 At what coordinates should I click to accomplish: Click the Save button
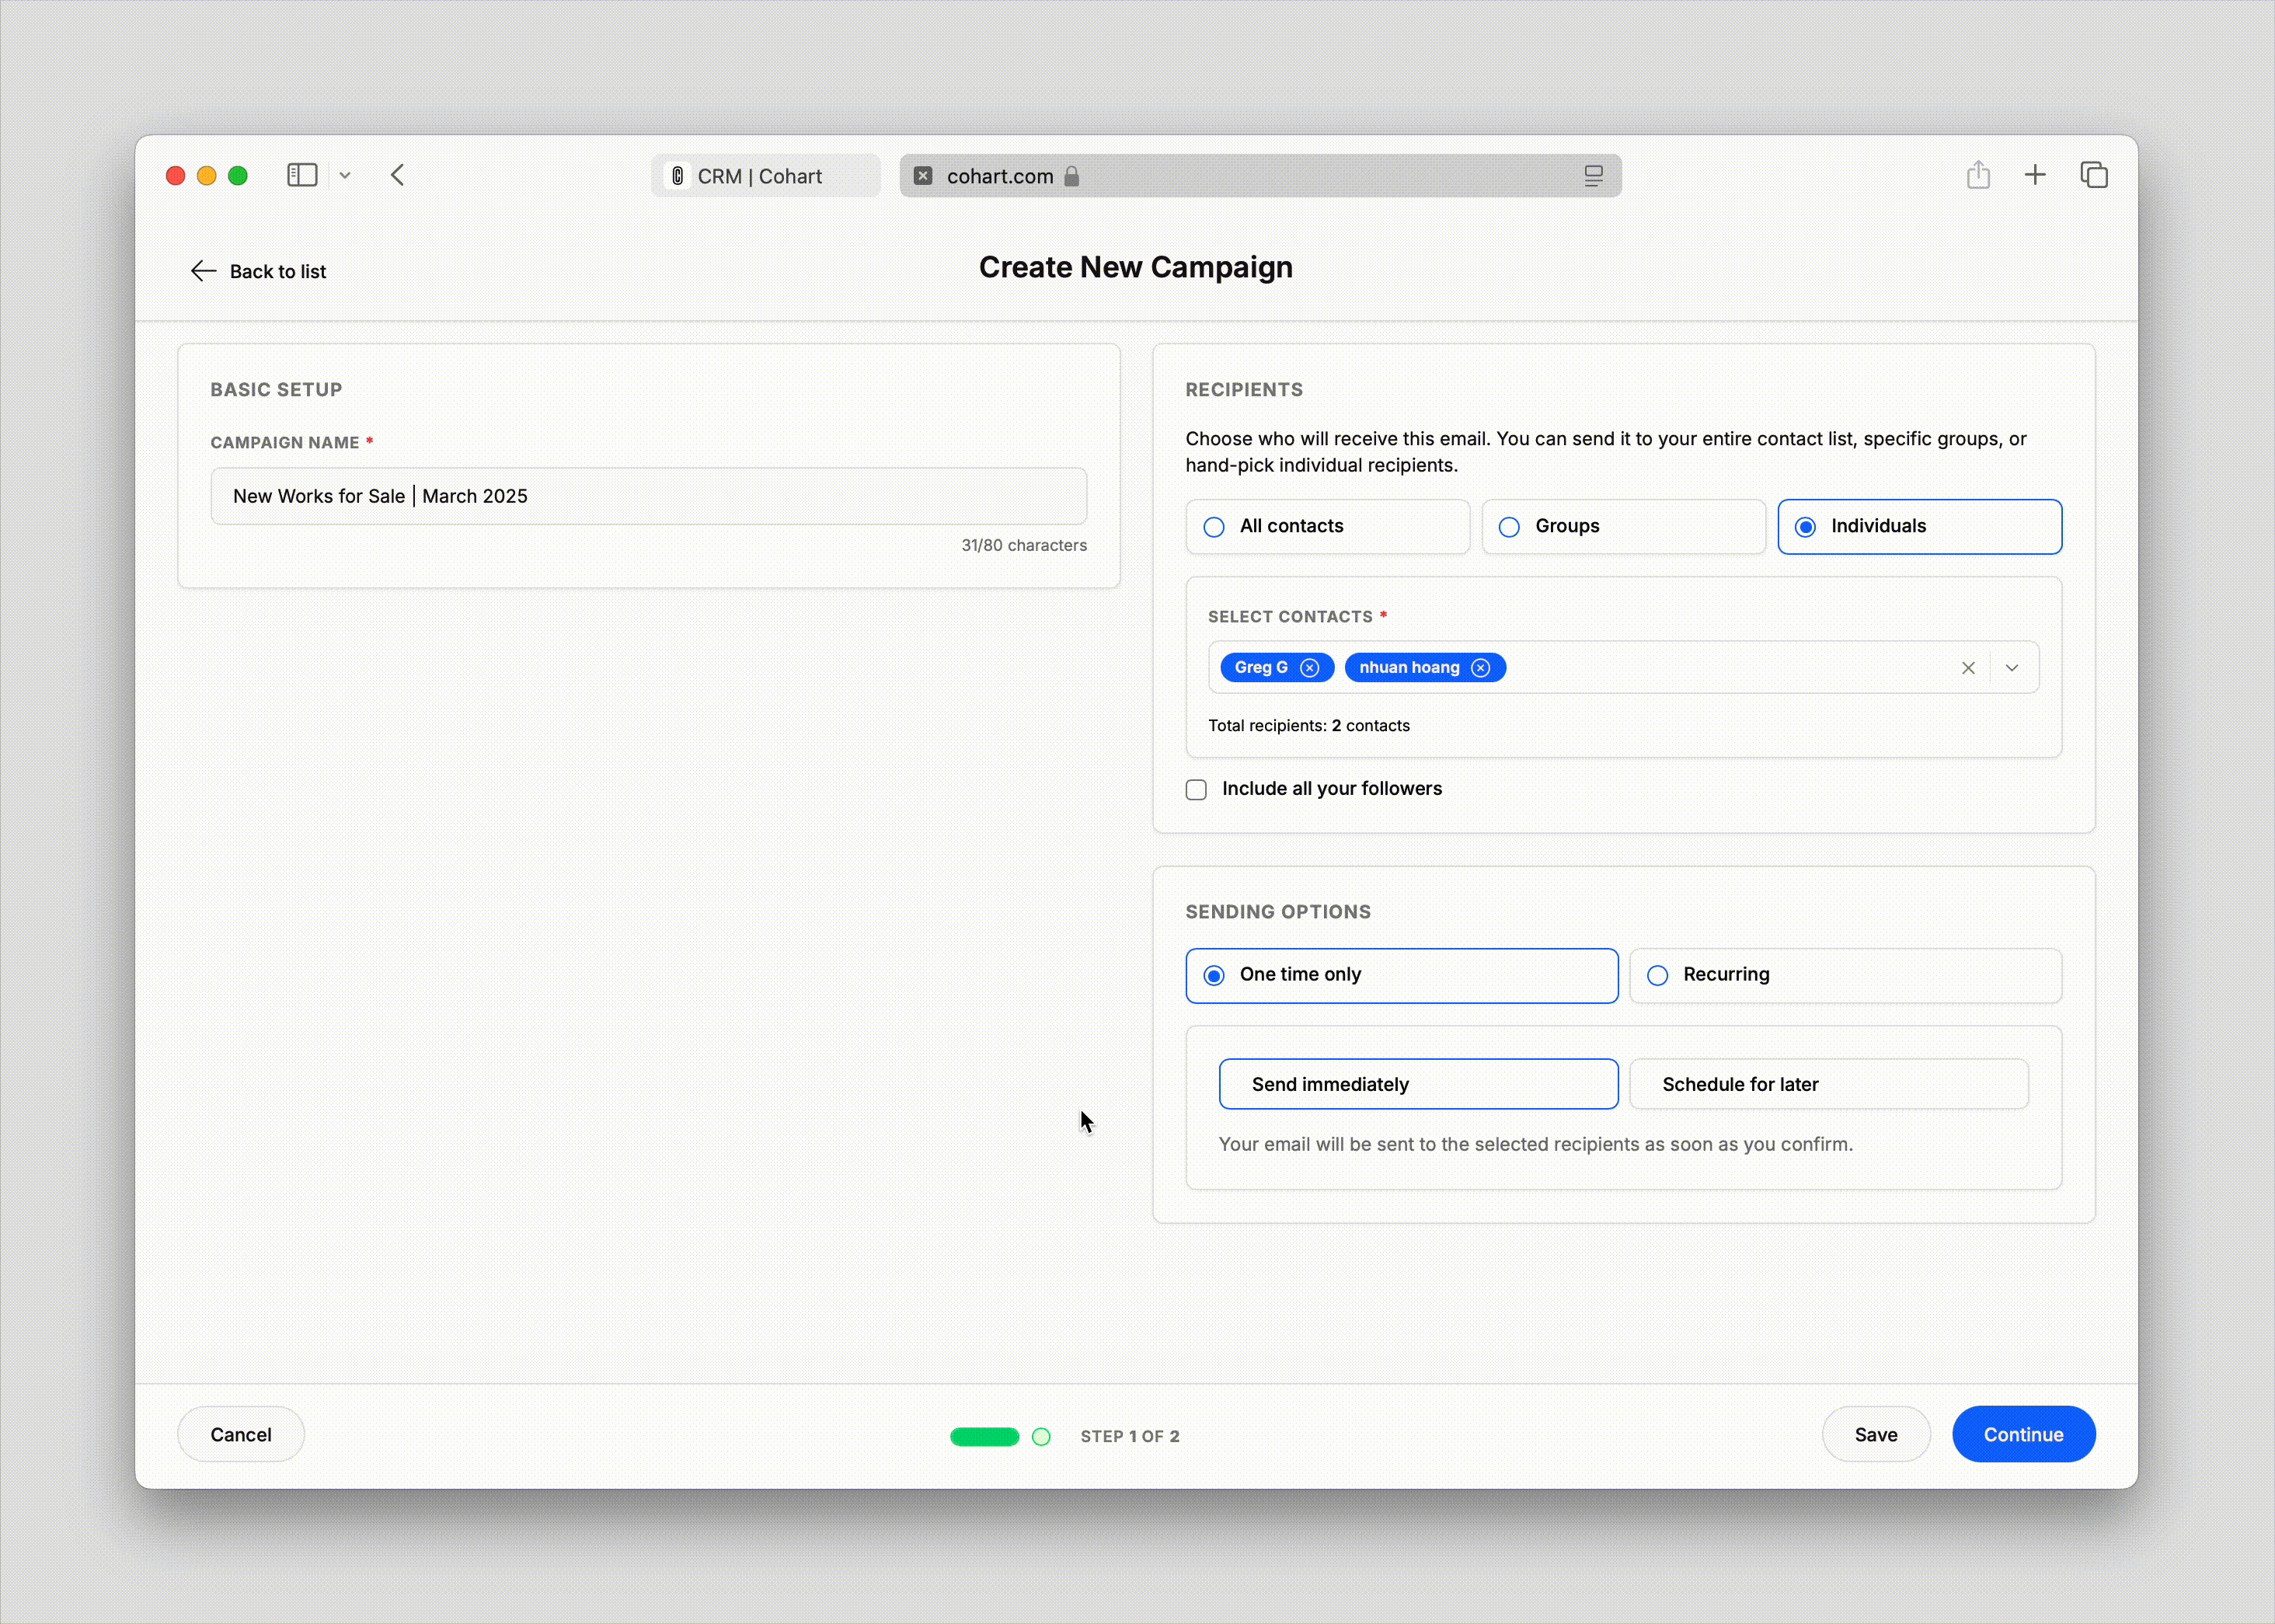[x=1876, y=1434]
